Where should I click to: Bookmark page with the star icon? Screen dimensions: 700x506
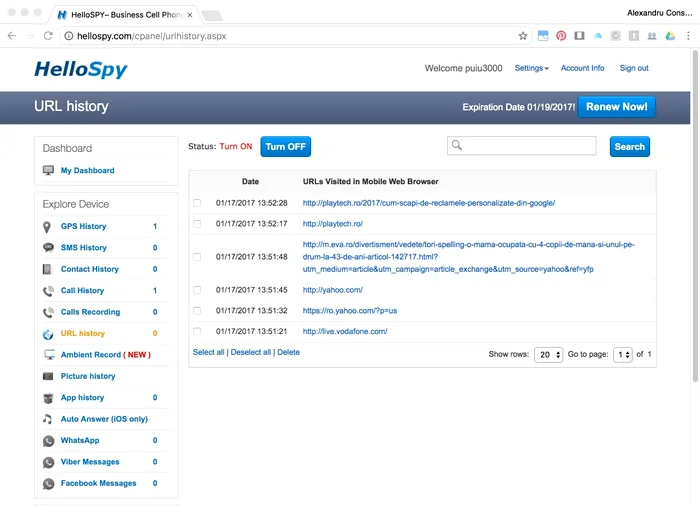point(523,36)
